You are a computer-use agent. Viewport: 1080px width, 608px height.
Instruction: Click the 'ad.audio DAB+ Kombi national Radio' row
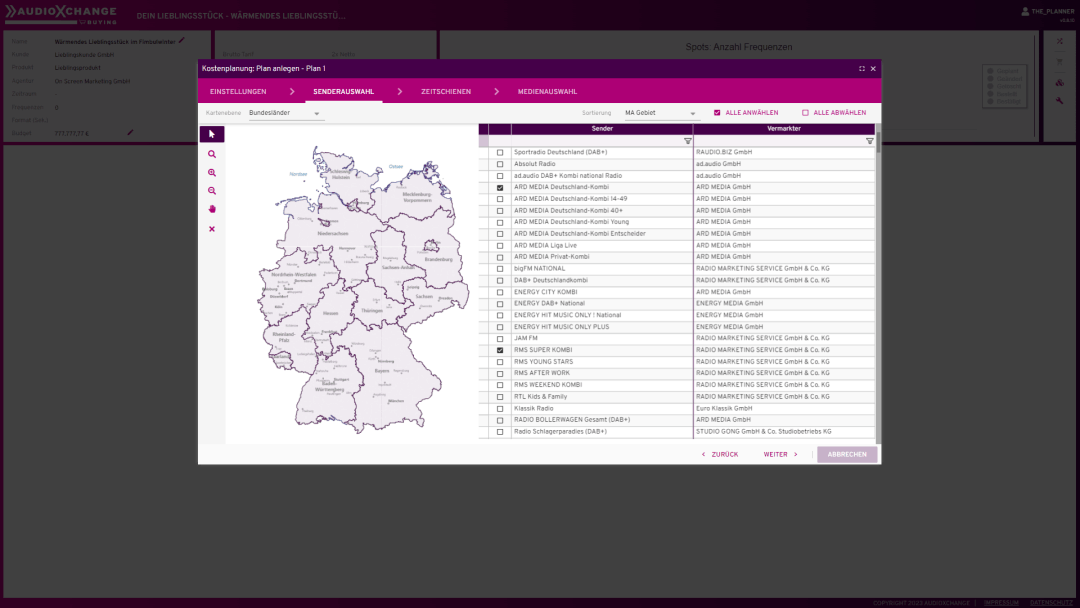(x=677, y=176)
